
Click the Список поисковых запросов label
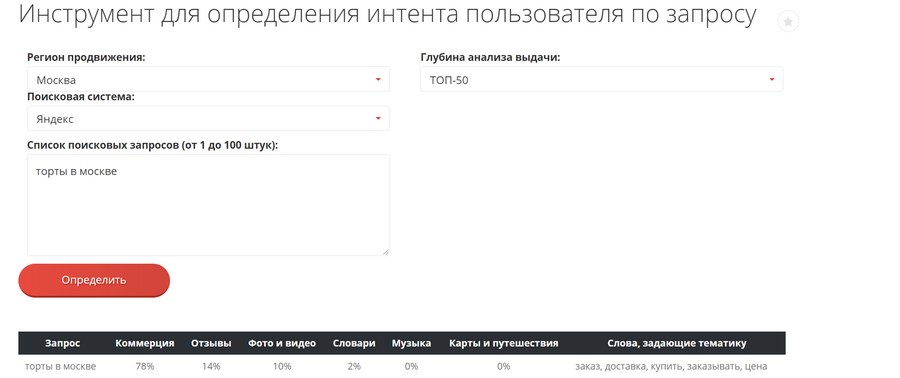(x=152, y=145)
